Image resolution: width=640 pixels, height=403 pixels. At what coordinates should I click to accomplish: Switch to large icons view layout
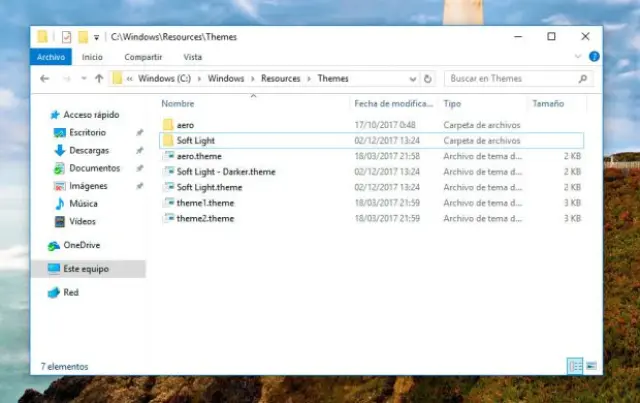591,366
